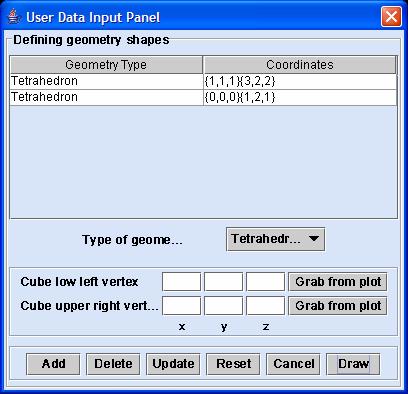
Task: Grab from plot for cube upper right vertex
Action: (338, 306)
